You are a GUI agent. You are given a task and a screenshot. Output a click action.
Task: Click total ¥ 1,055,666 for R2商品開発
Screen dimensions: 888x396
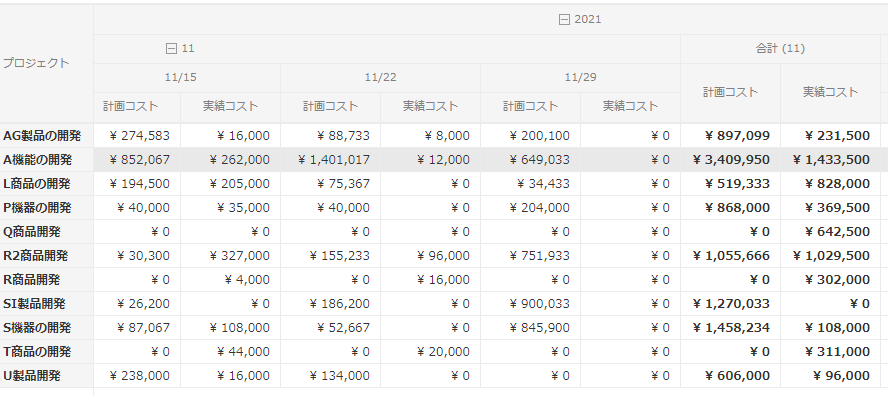pyautogui.click(x=731, y=256)
